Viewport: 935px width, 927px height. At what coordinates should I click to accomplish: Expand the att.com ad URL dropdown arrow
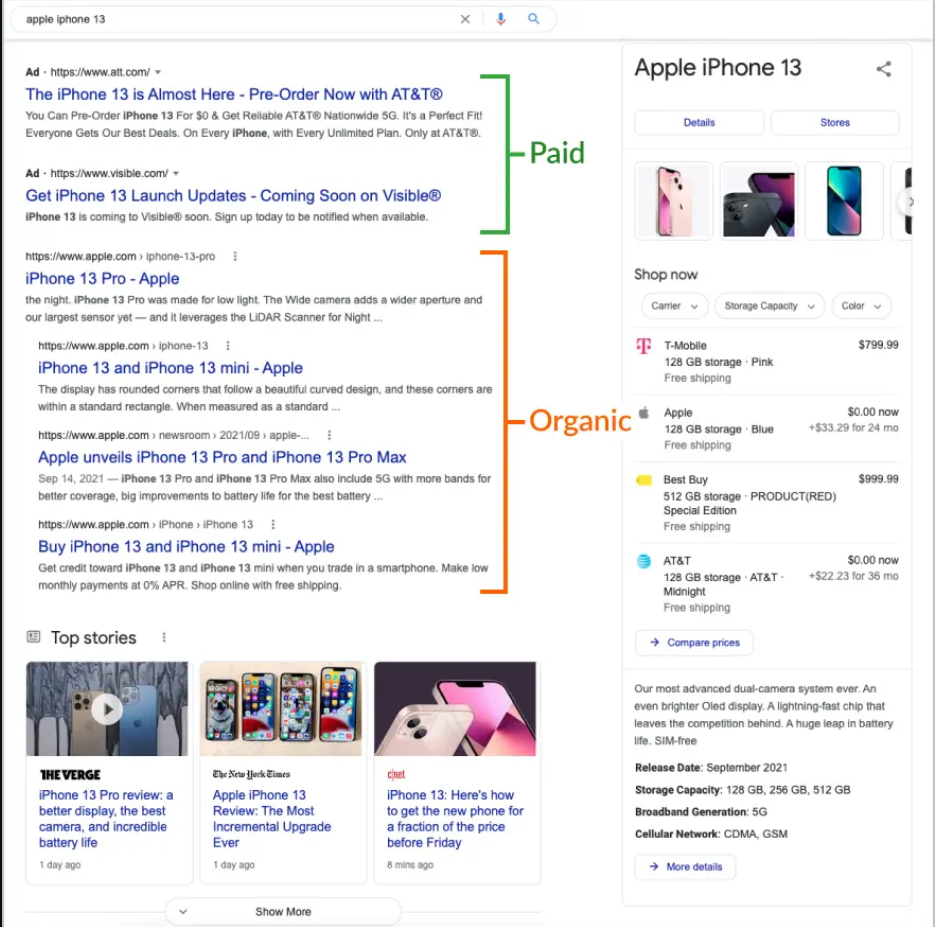[158, 73]
